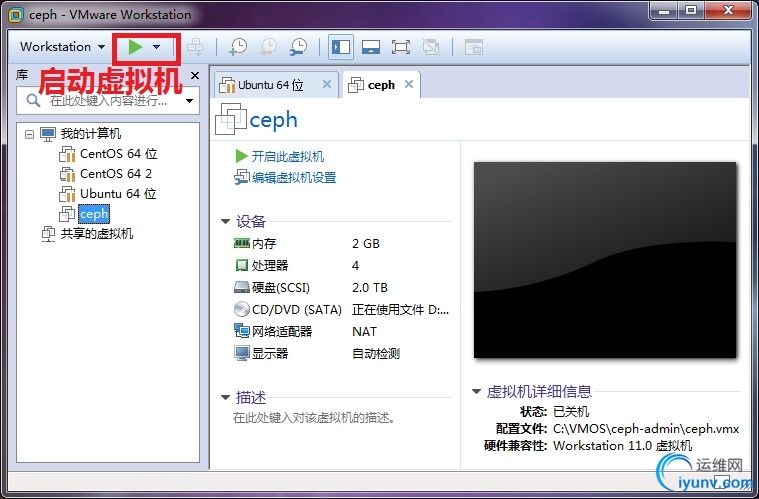759x499 pixels.
Task: Open the library search filter dropdown
Action: (x=190, y=101)
